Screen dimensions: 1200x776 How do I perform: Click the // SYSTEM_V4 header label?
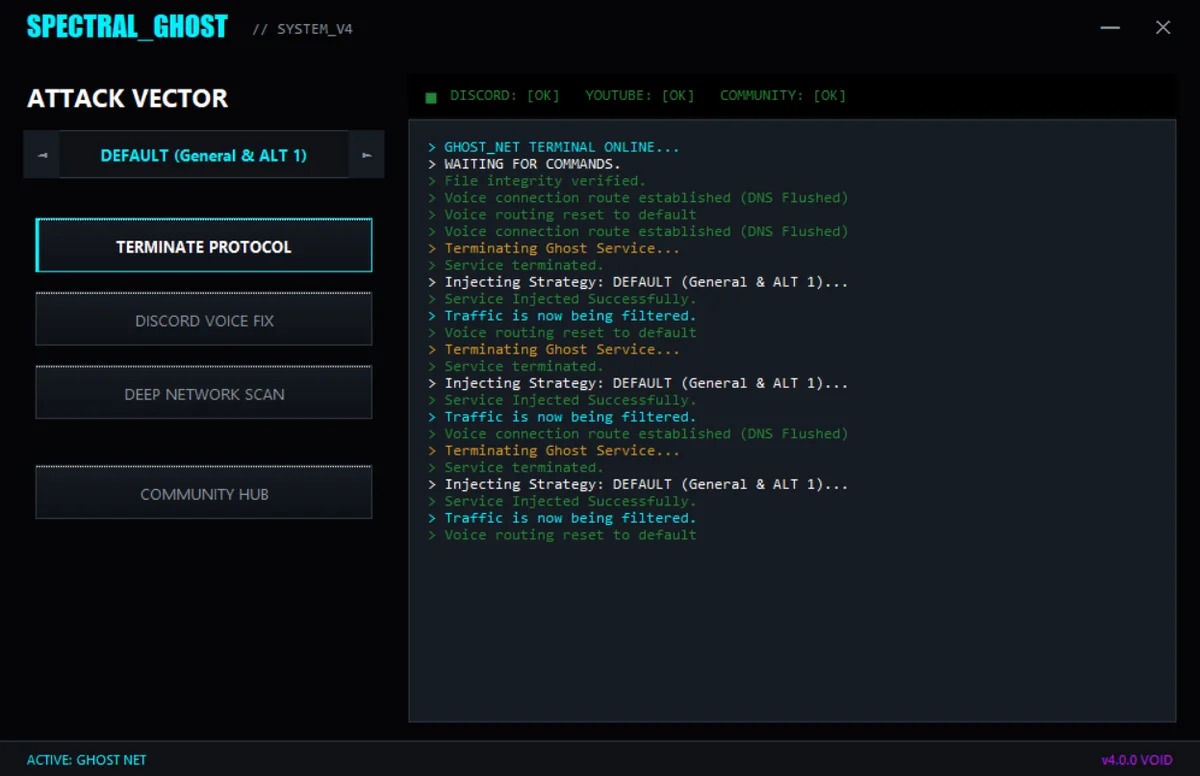pos(303,29)
